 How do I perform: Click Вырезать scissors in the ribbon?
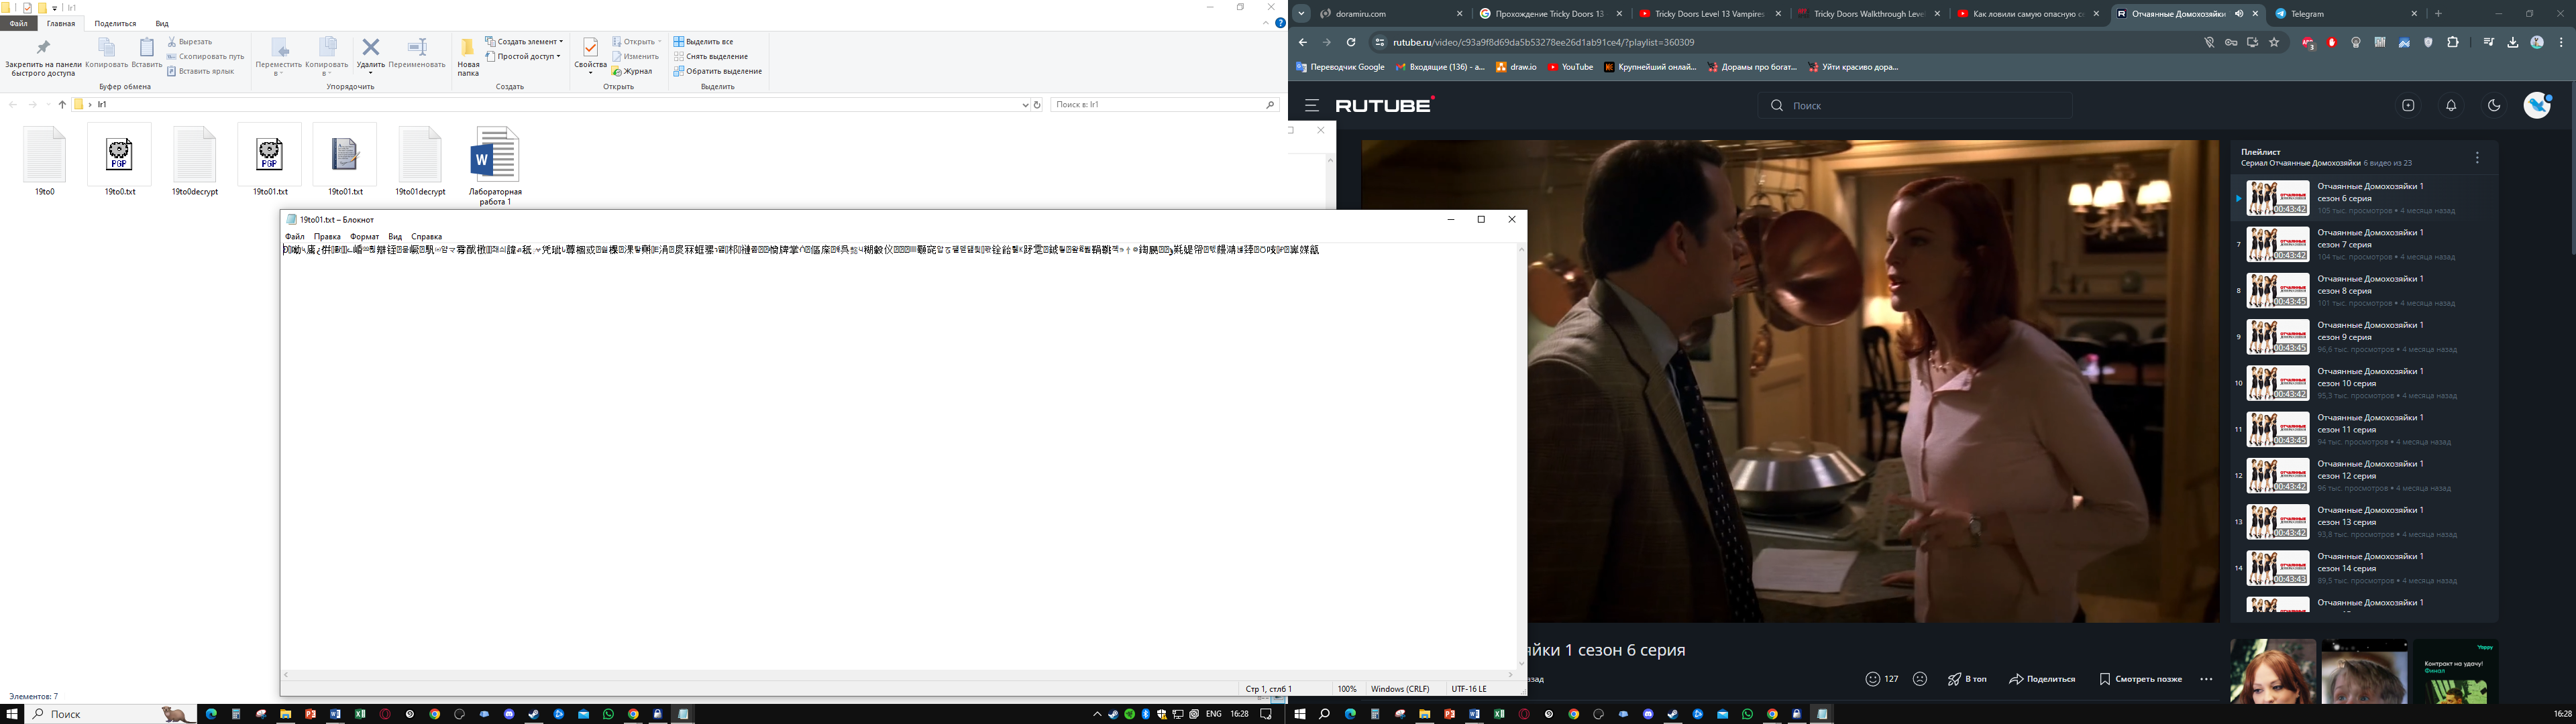point(190,42)
